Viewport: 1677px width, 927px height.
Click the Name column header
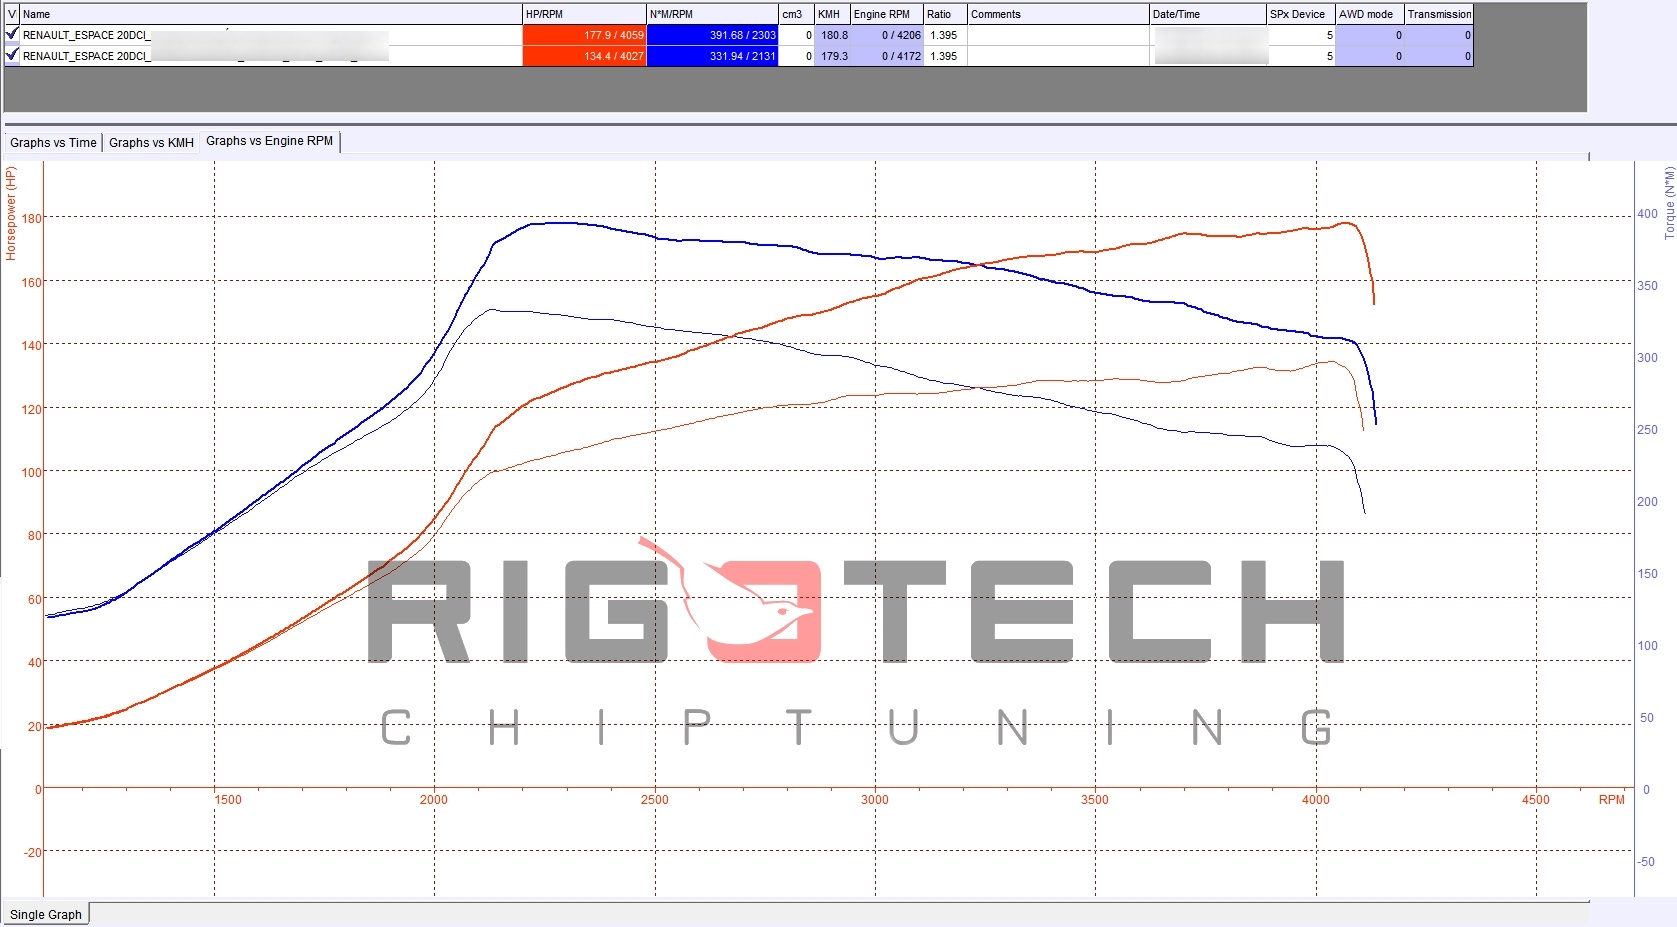click(x=271, y=14)
